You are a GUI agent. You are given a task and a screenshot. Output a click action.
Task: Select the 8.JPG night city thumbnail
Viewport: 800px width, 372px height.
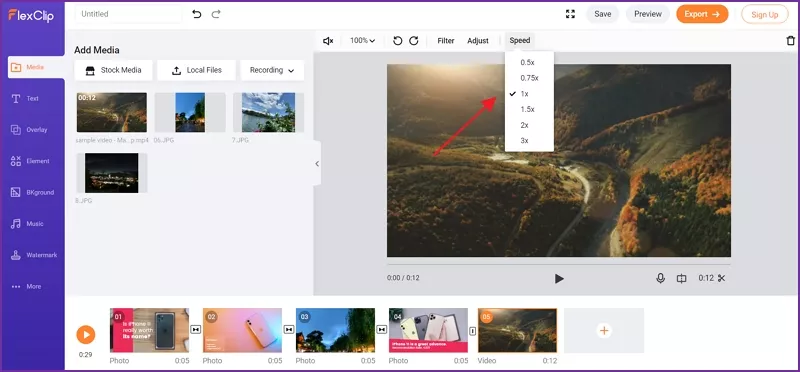coord(112,173)
